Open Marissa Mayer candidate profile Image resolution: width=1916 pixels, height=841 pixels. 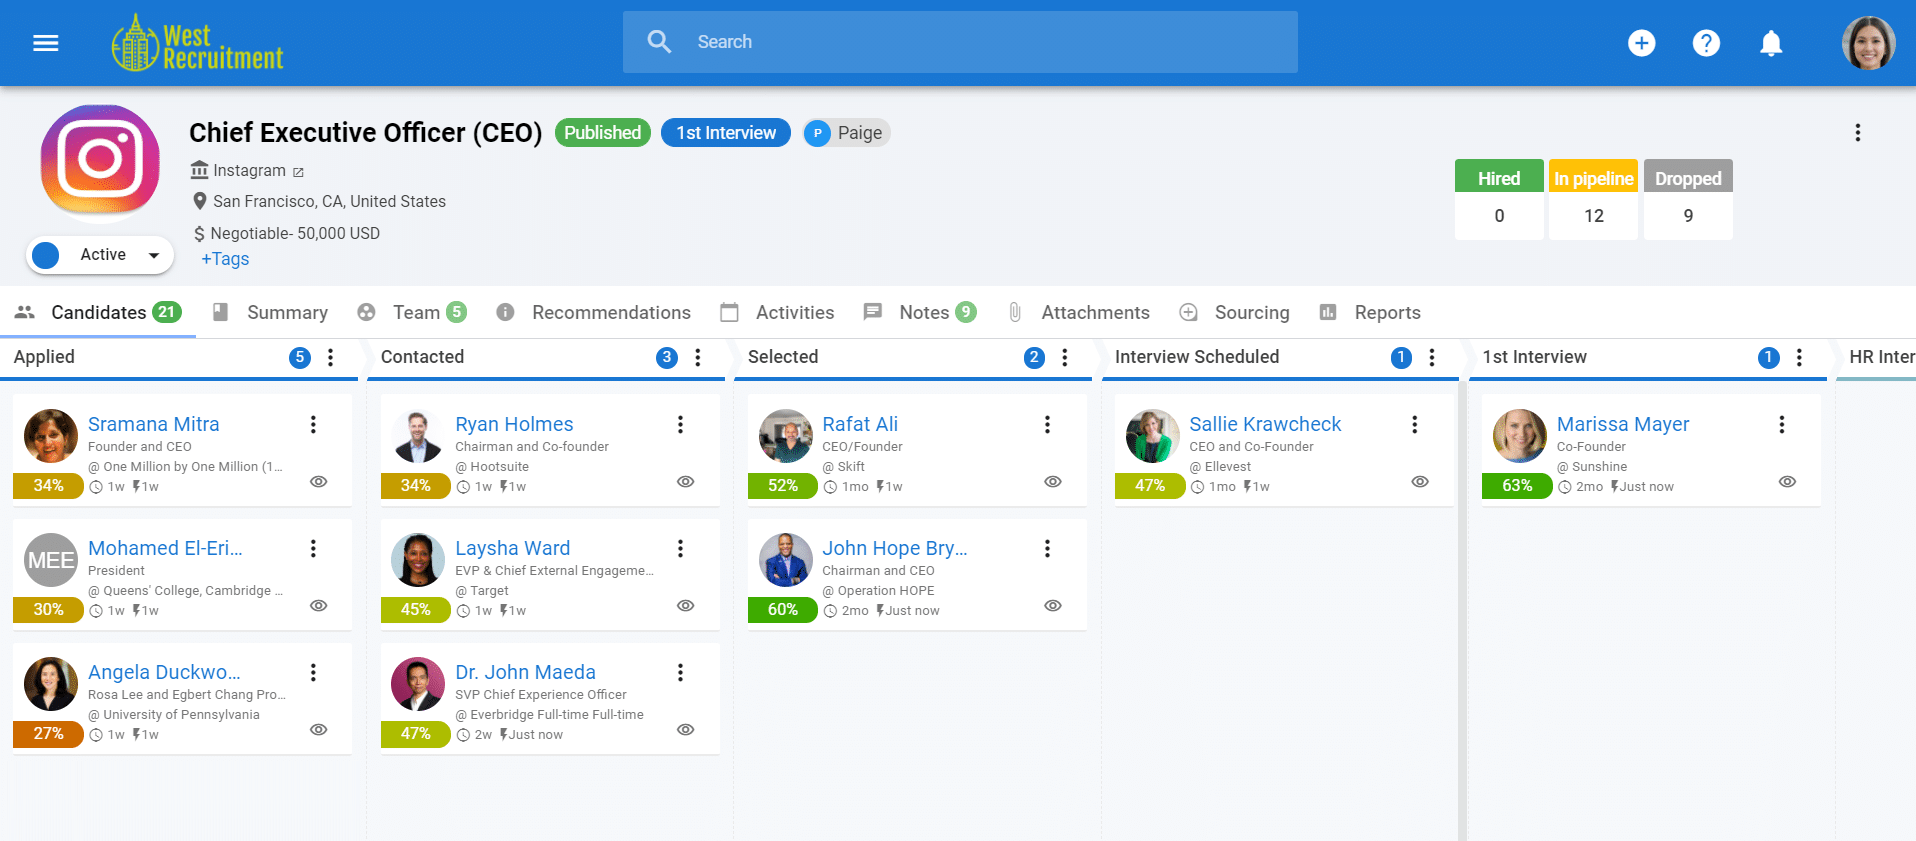pos(1623,424)
